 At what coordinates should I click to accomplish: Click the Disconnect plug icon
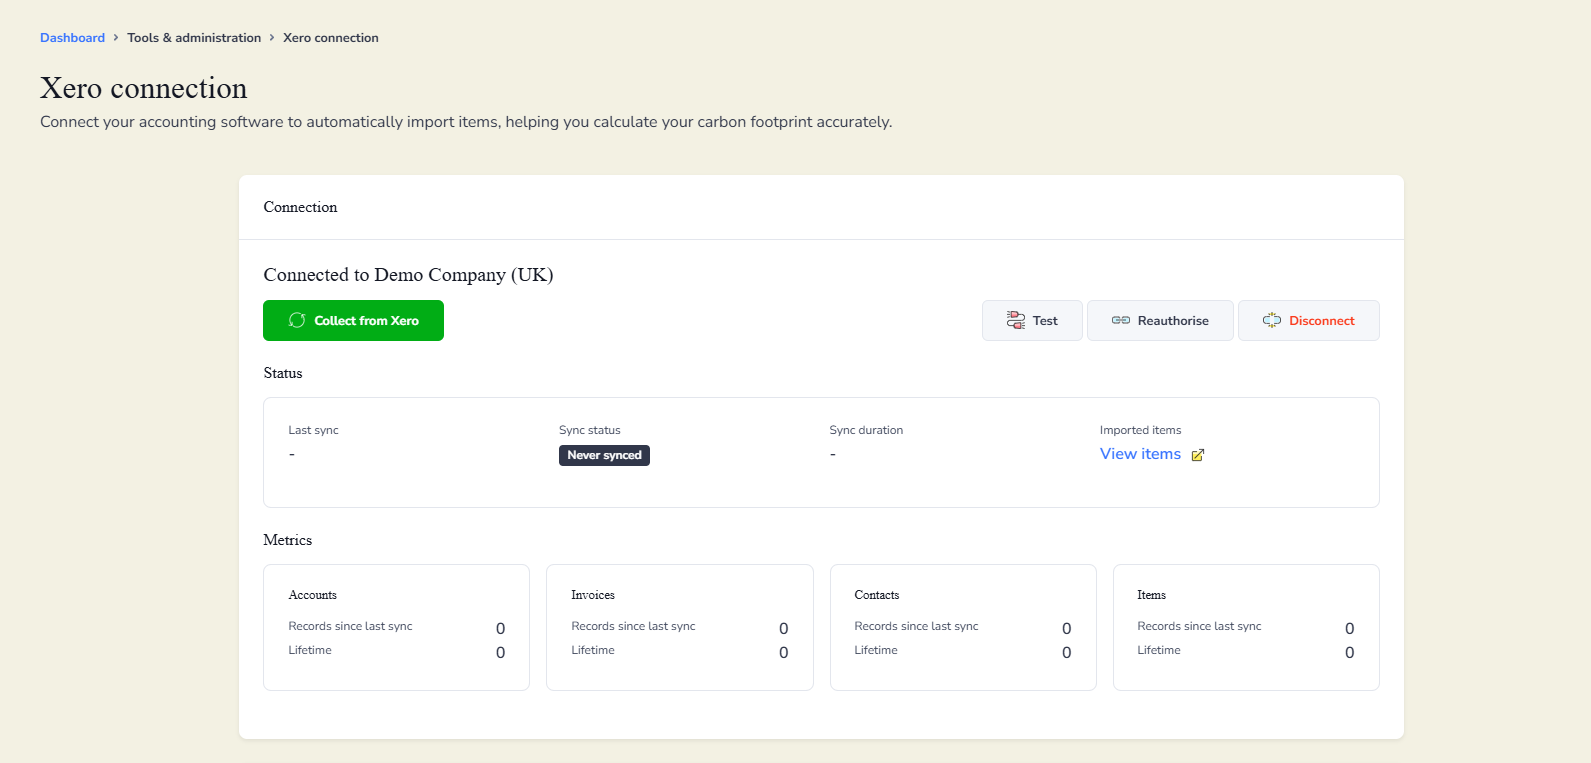point(1272,320)
